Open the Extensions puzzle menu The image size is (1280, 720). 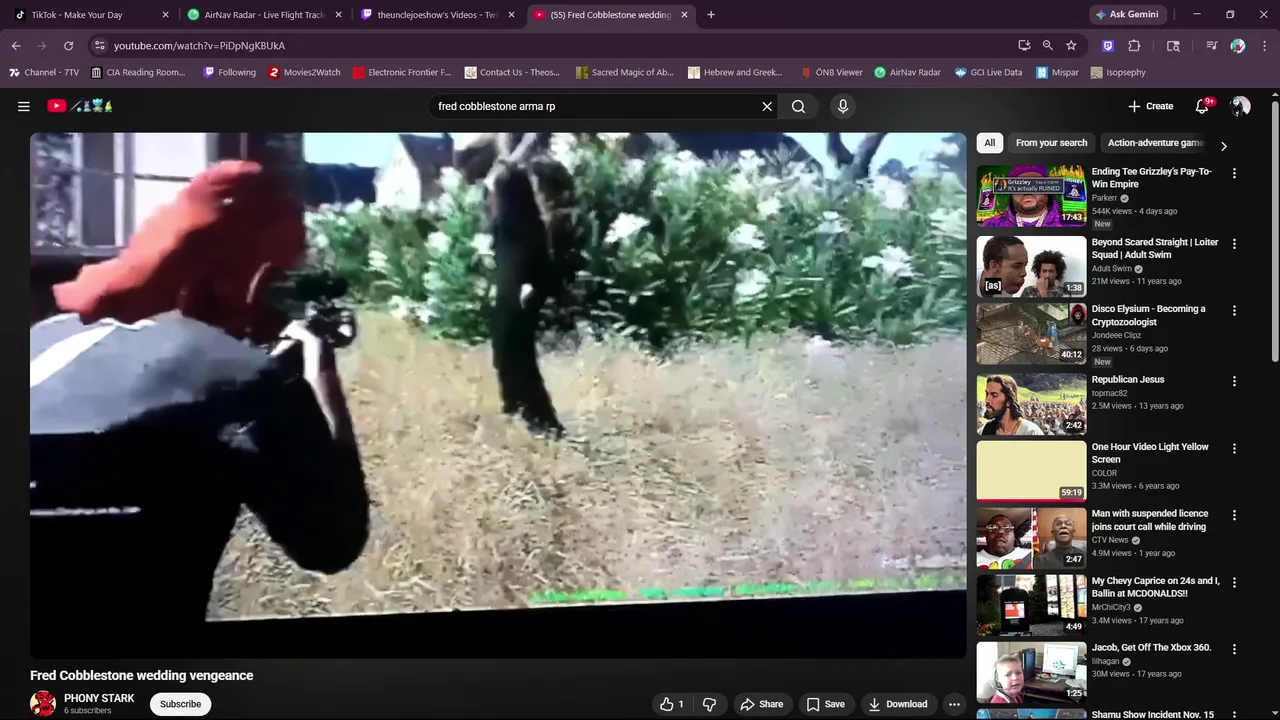coord(1134,45)
